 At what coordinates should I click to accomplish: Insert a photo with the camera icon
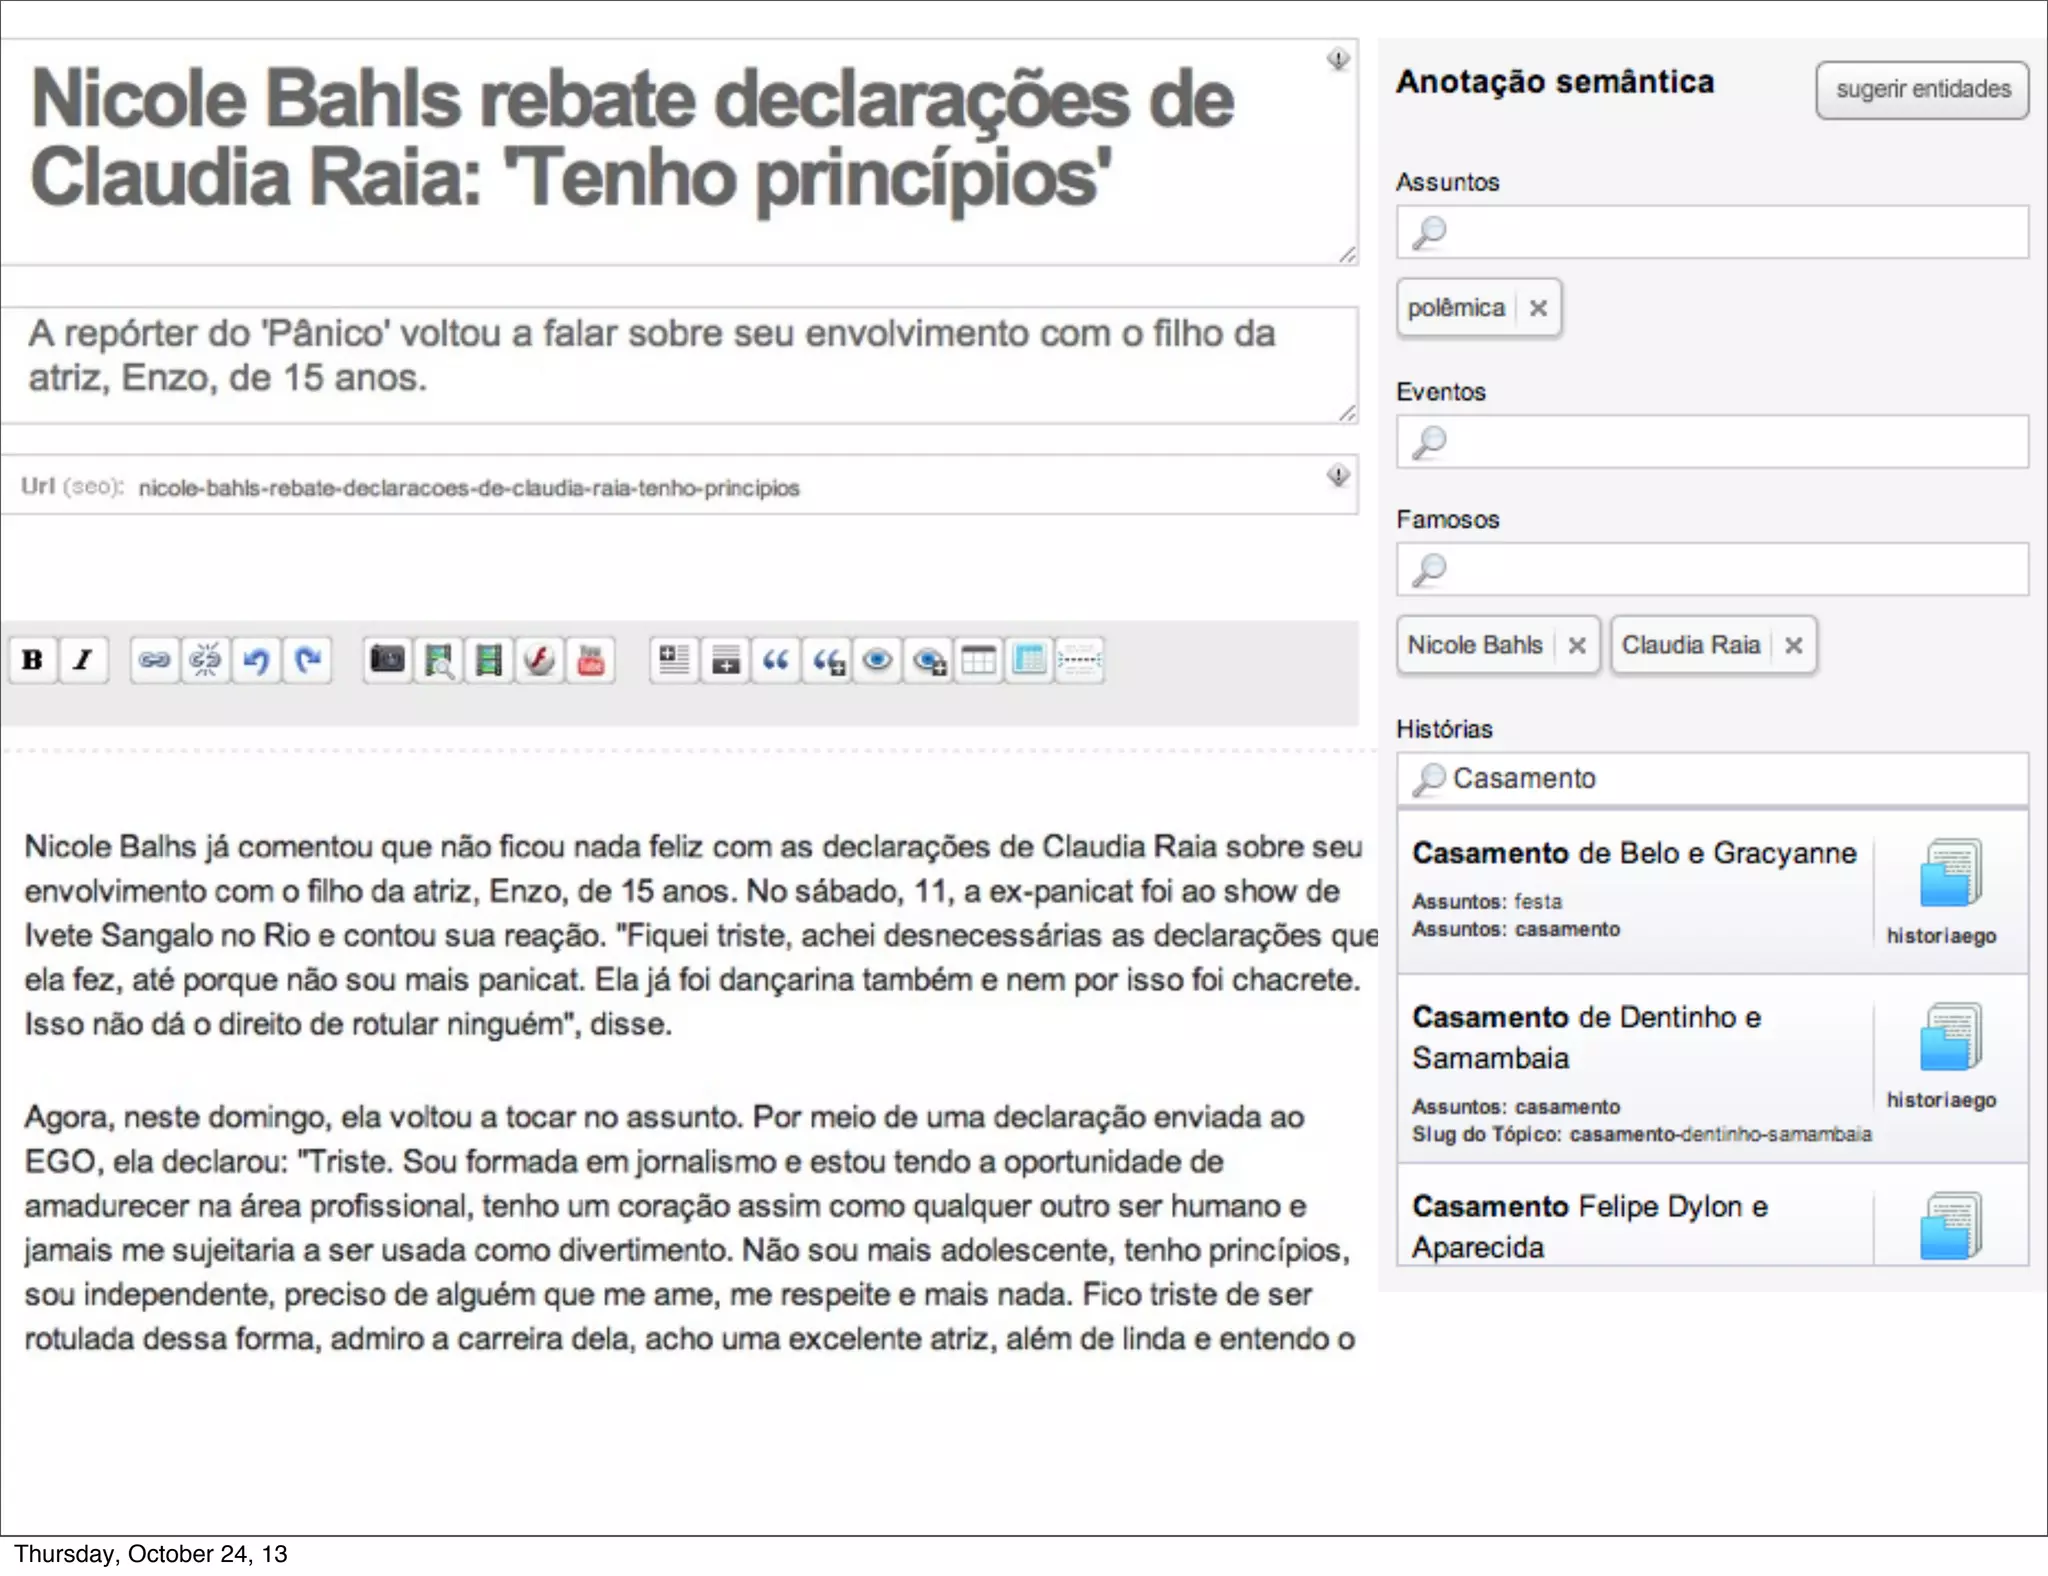(388, 660)
